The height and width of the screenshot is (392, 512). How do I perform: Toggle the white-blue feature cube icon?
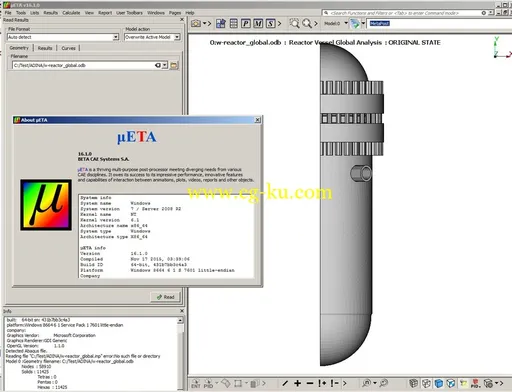pos(451,383)
